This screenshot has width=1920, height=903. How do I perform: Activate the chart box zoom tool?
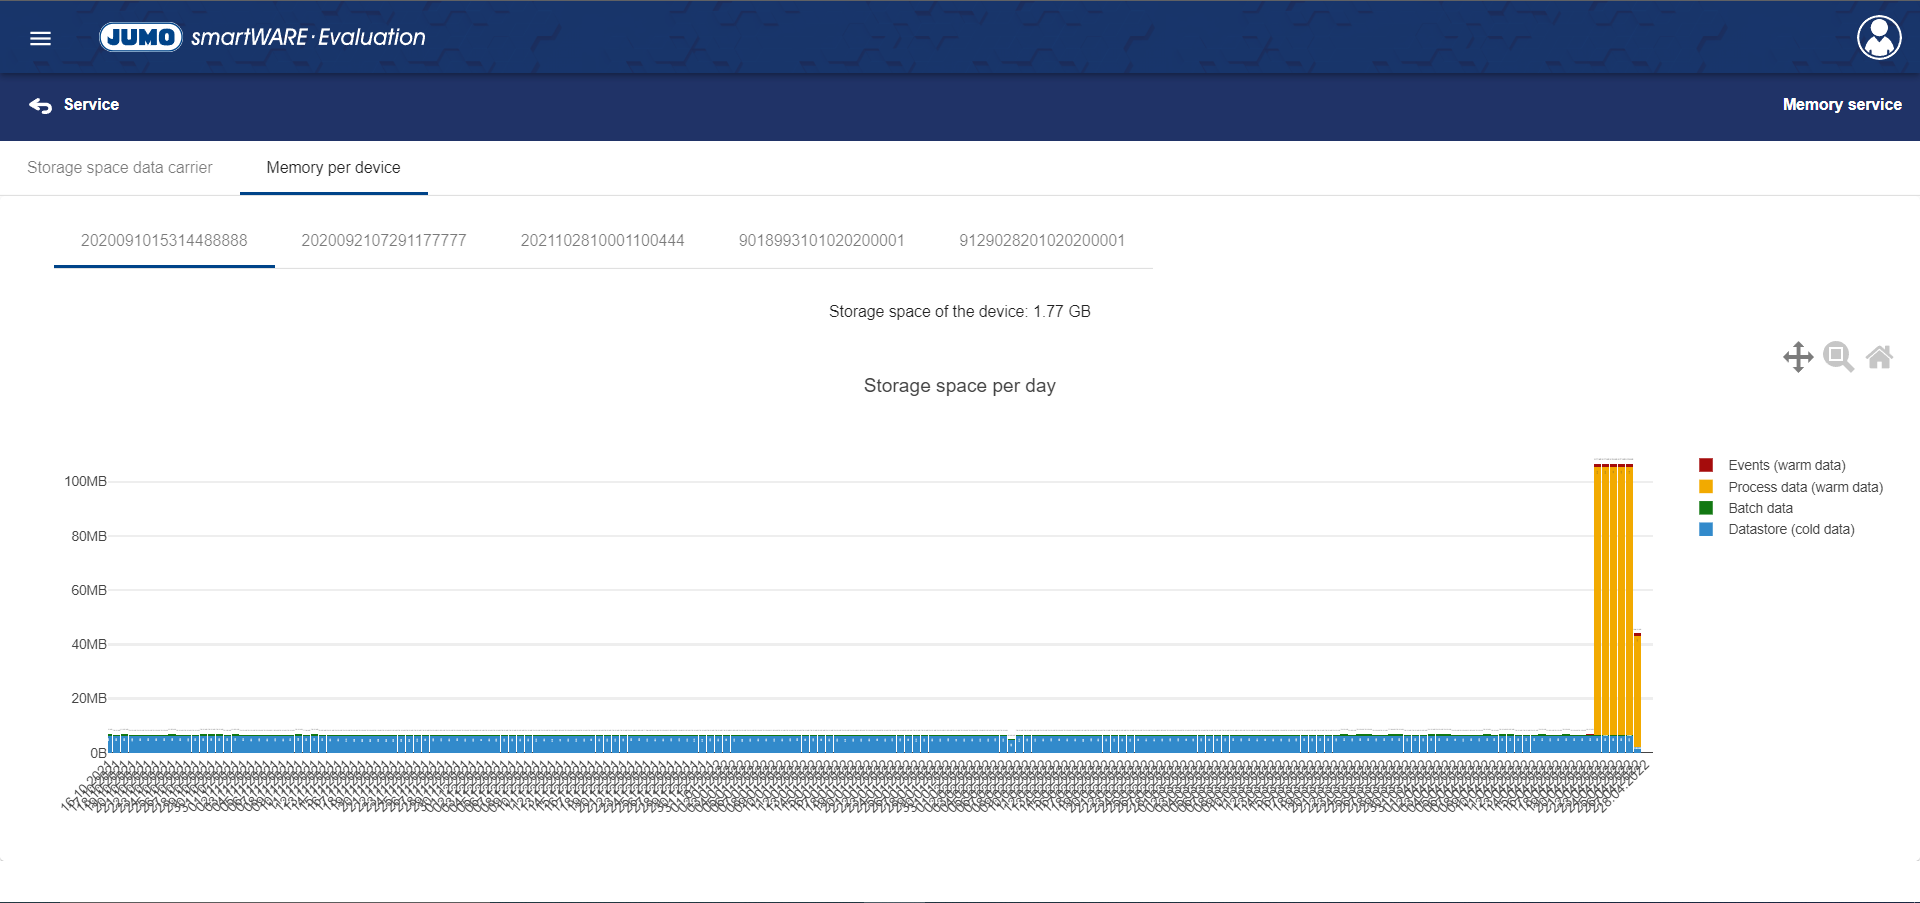[x=1838, y=357]
